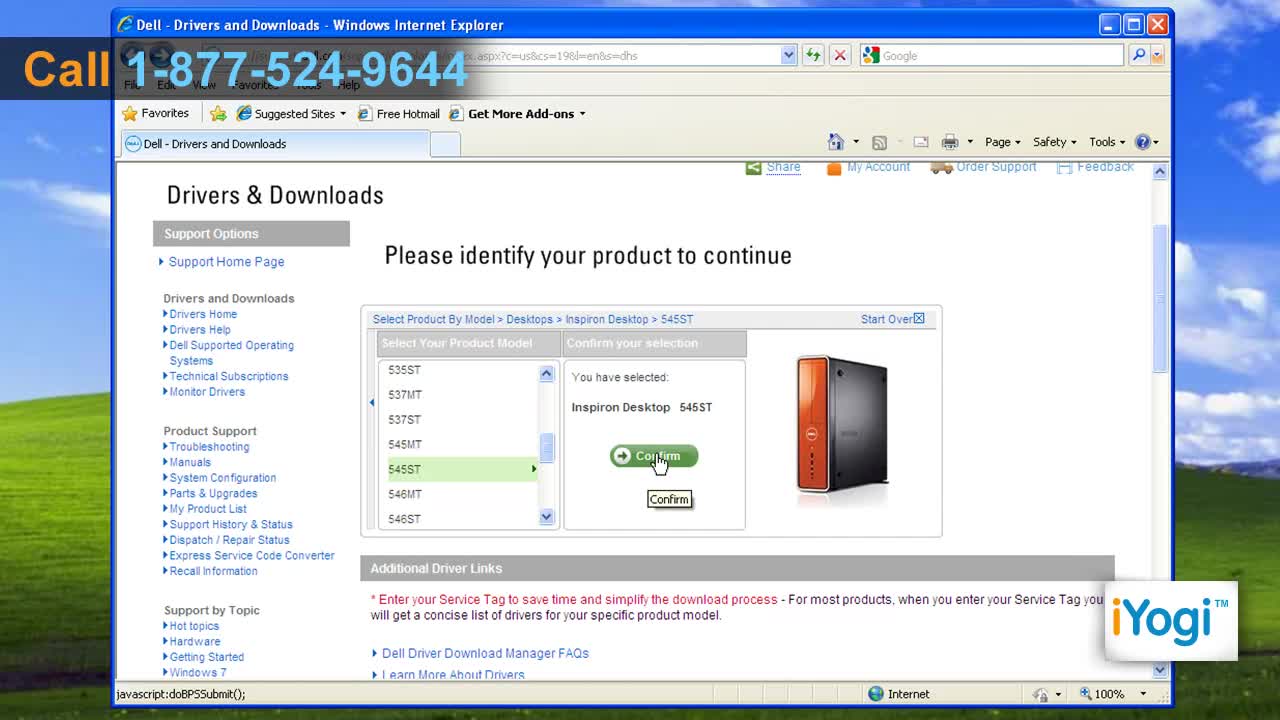1280x720 pixels.
Task: Open Dell Driver Download Manager FAQs
Action: 485,653
